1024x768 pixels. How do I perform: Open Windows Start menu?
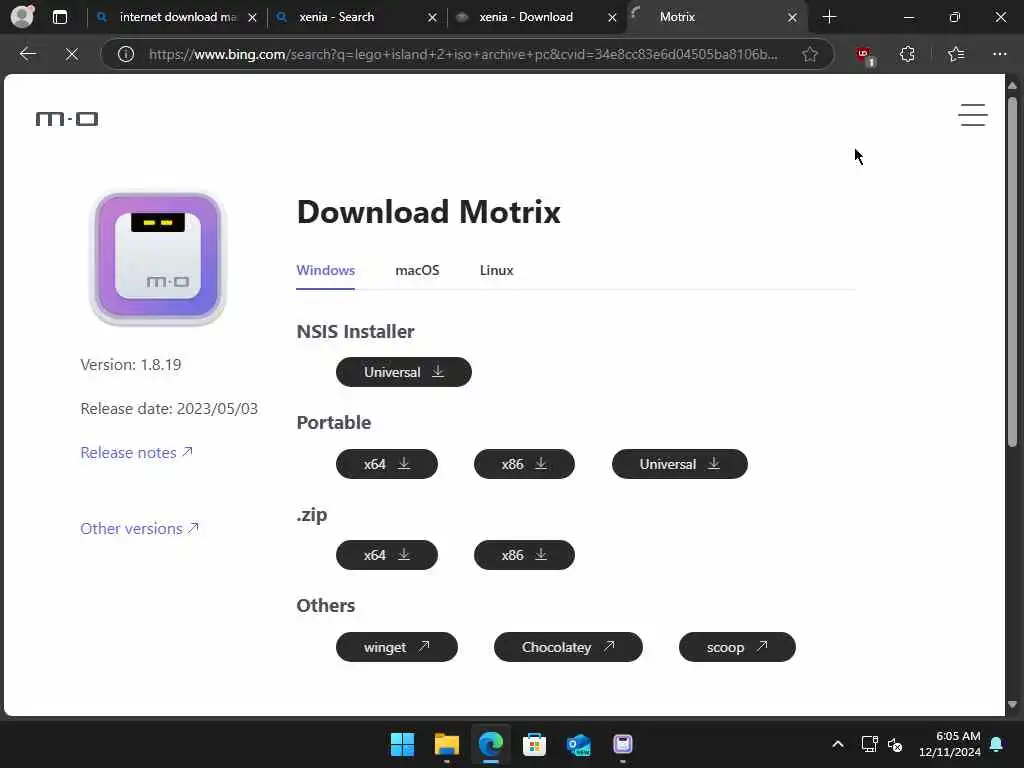402,744
